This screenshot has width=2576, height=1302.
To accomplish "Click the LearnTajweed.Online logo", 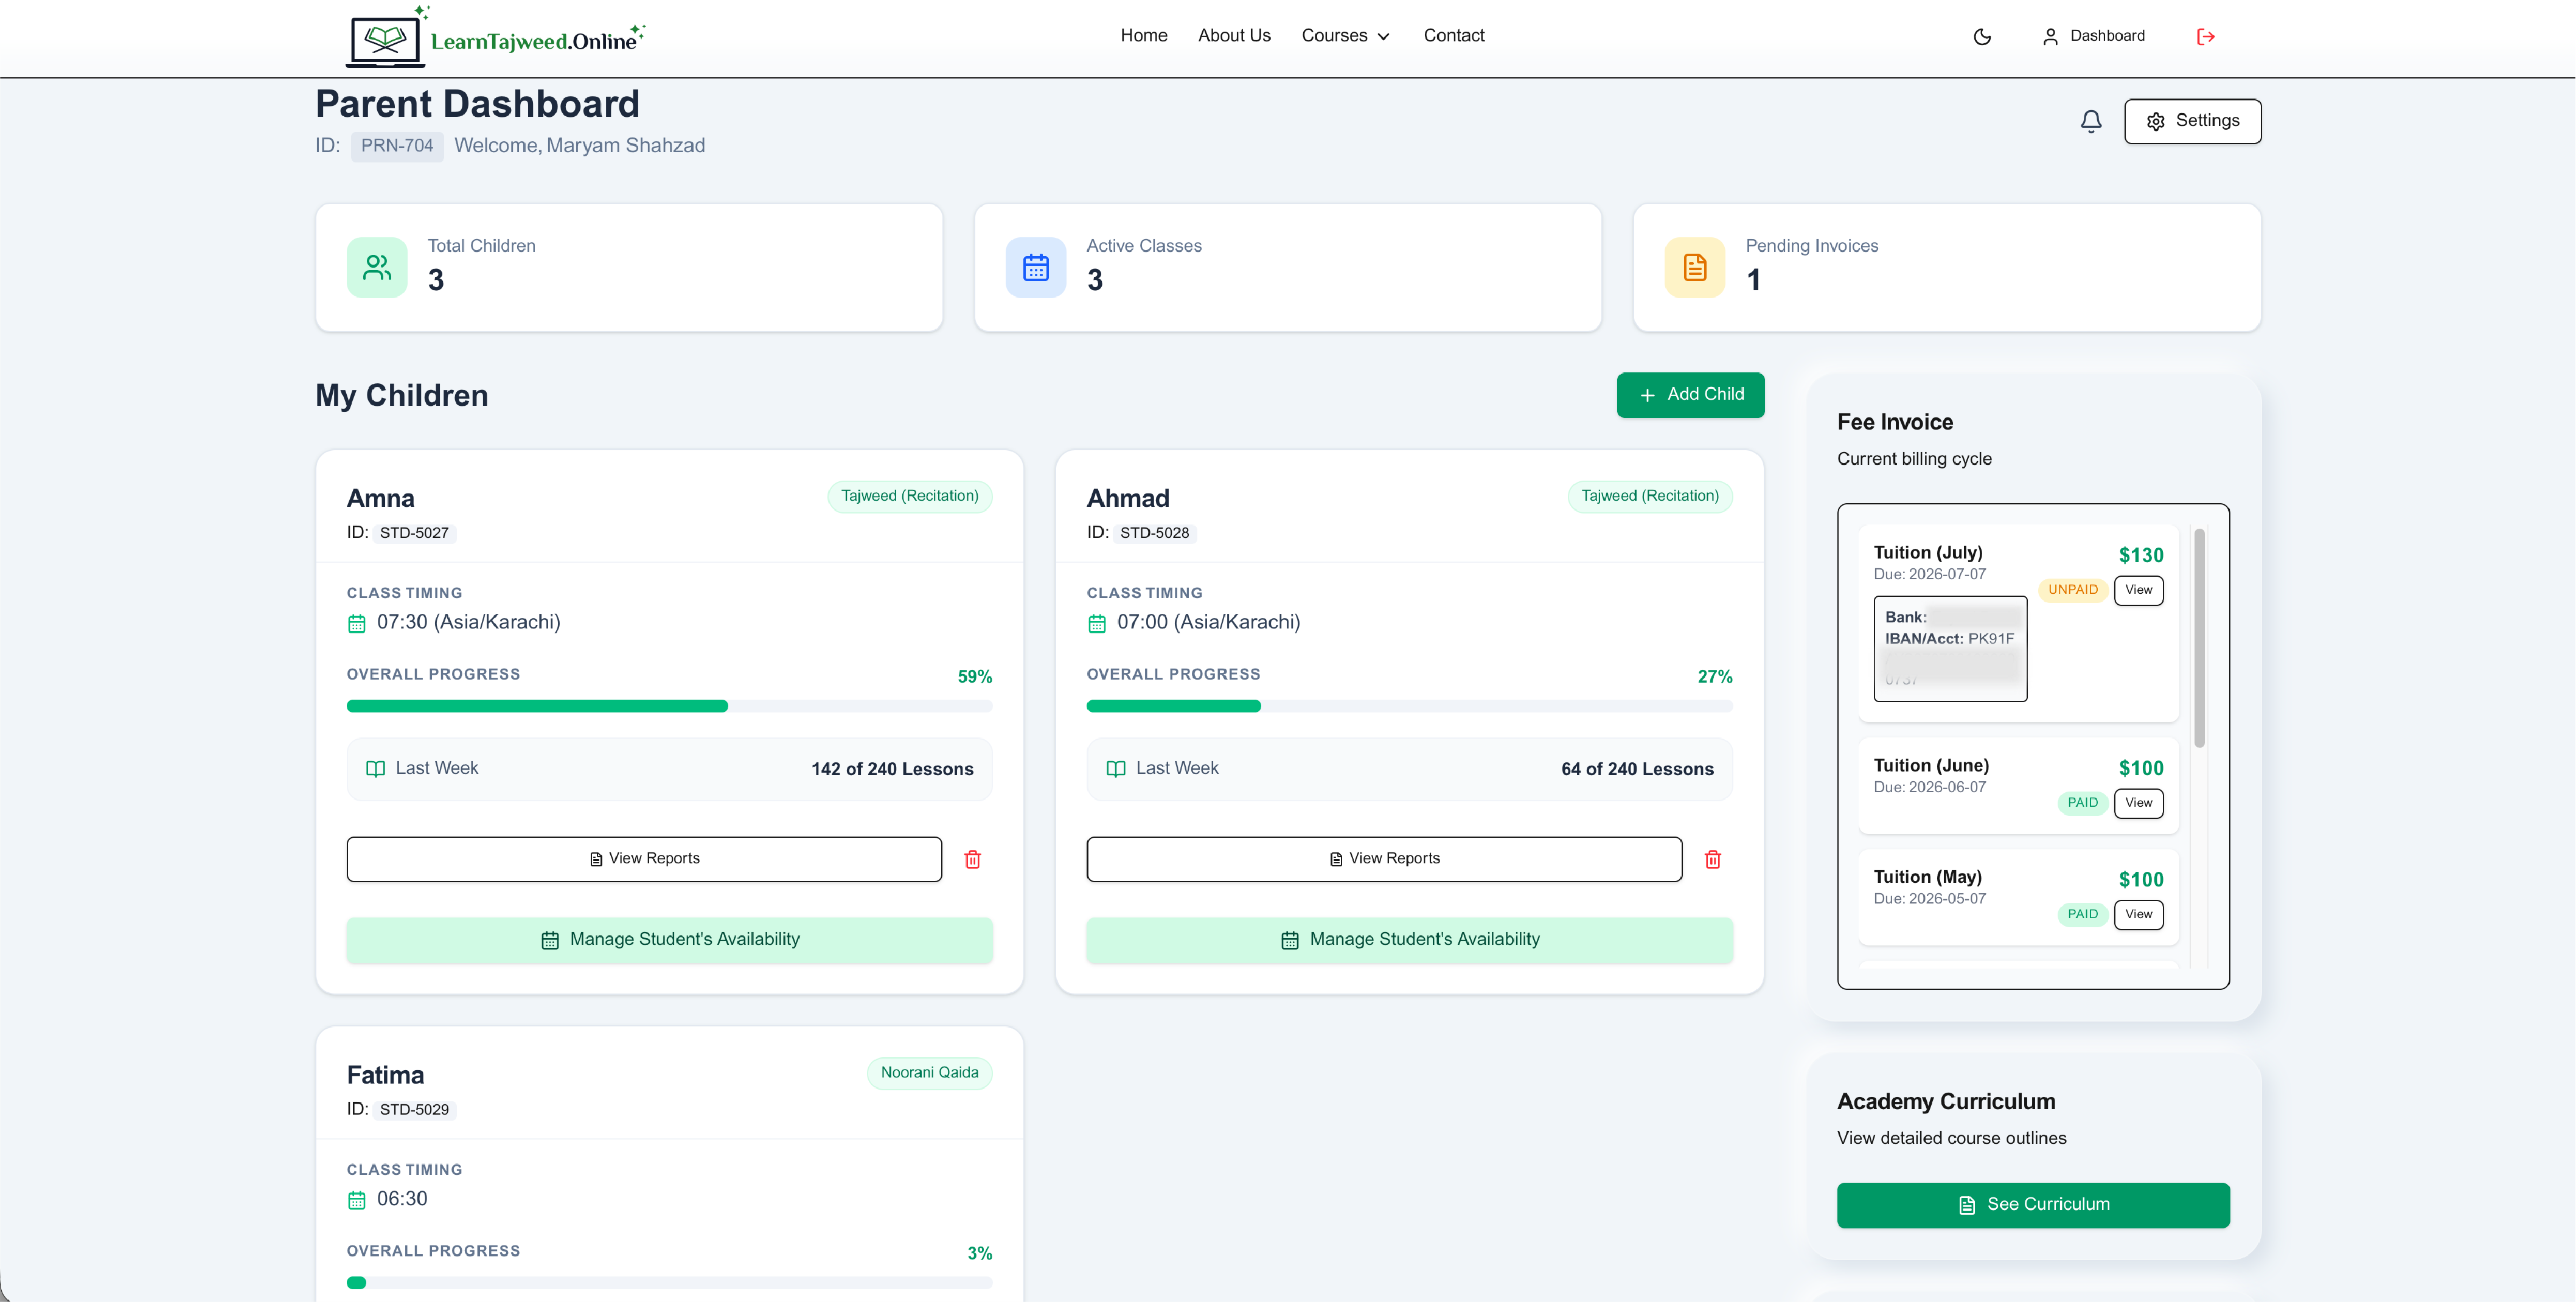I will coord(496,38).
